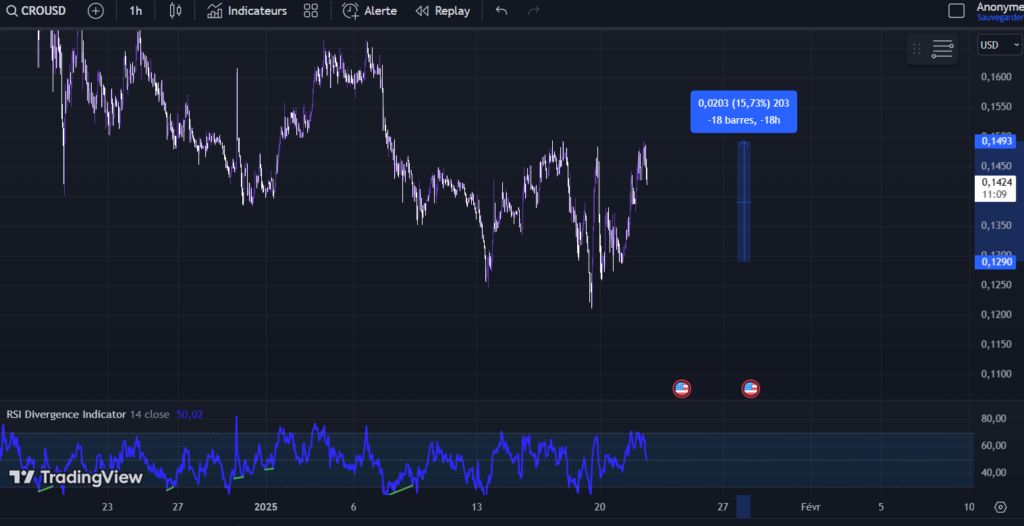Image resolution: width=1024 pixels, height=526 pixels.
Task: Click the first US flag economic event marker
Action: tap(682, 389)
